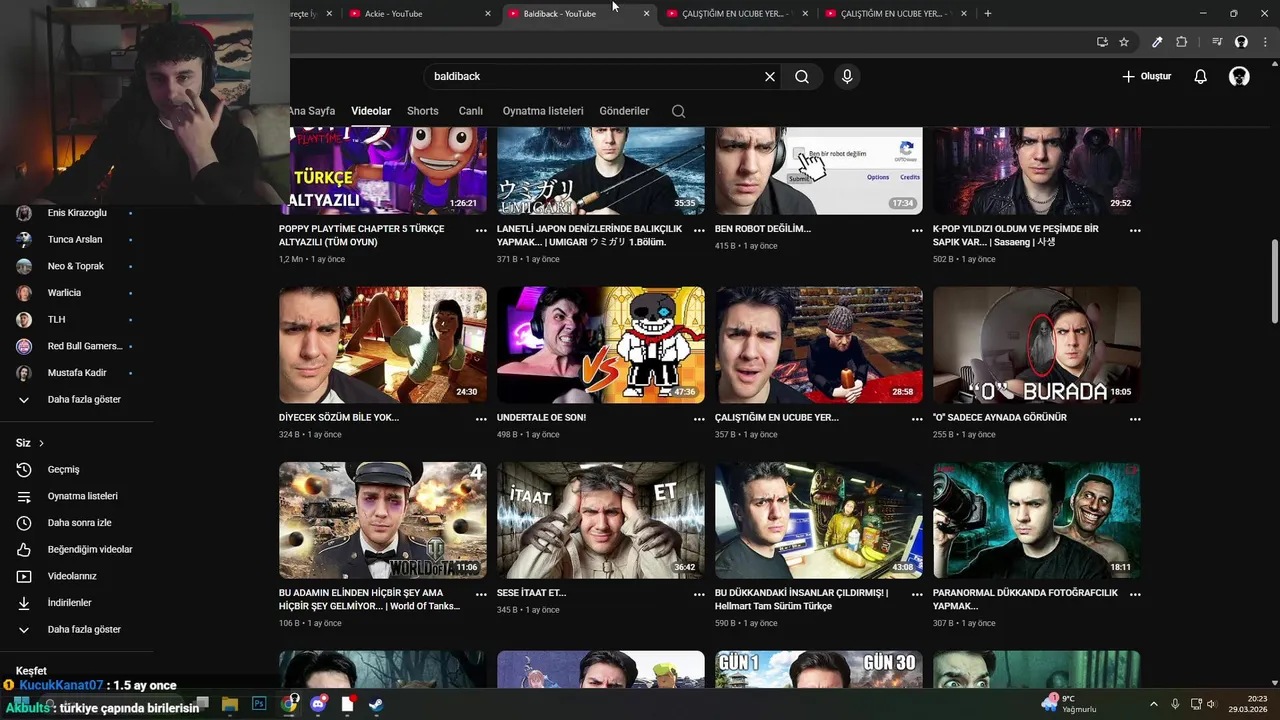Open the Chrome extensions puzzle icon
The width and height of the screenshot is (1280, 720).
point(1181,42)
